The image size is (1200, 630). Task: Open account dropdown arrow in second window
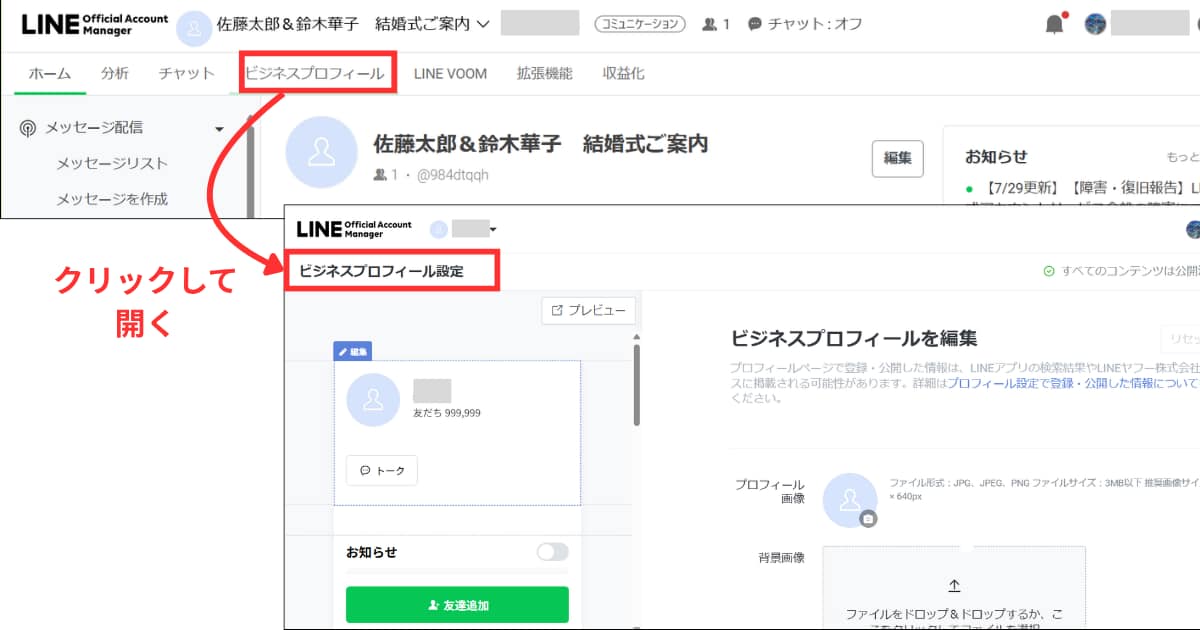point(493,230)
